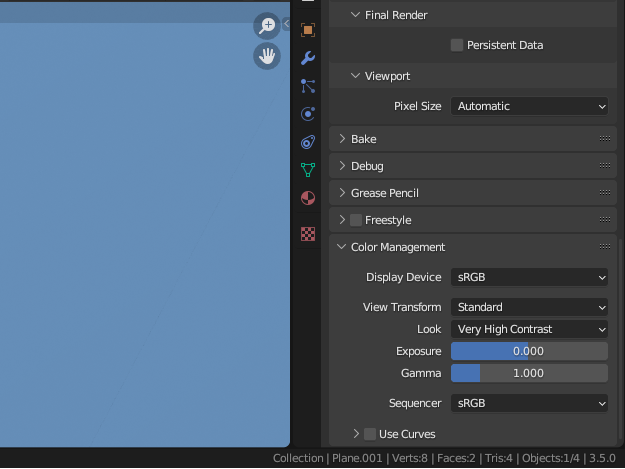Toggle the Freestyle checkbox
The height and width of the screenshot is (469, 625).
(x=356, y=220)
